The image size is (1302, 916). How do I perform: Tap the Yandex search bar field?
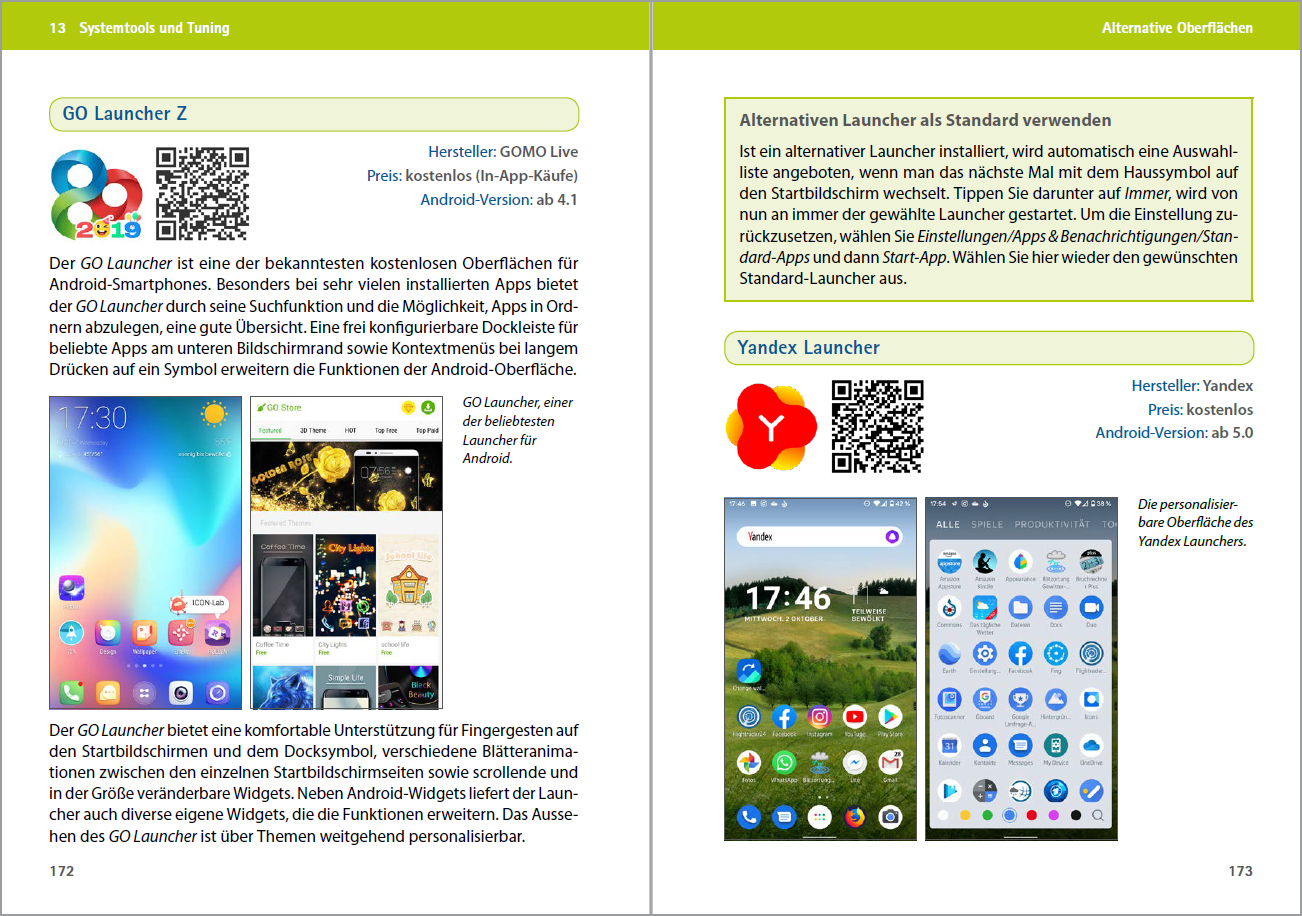tap(819, 537)
